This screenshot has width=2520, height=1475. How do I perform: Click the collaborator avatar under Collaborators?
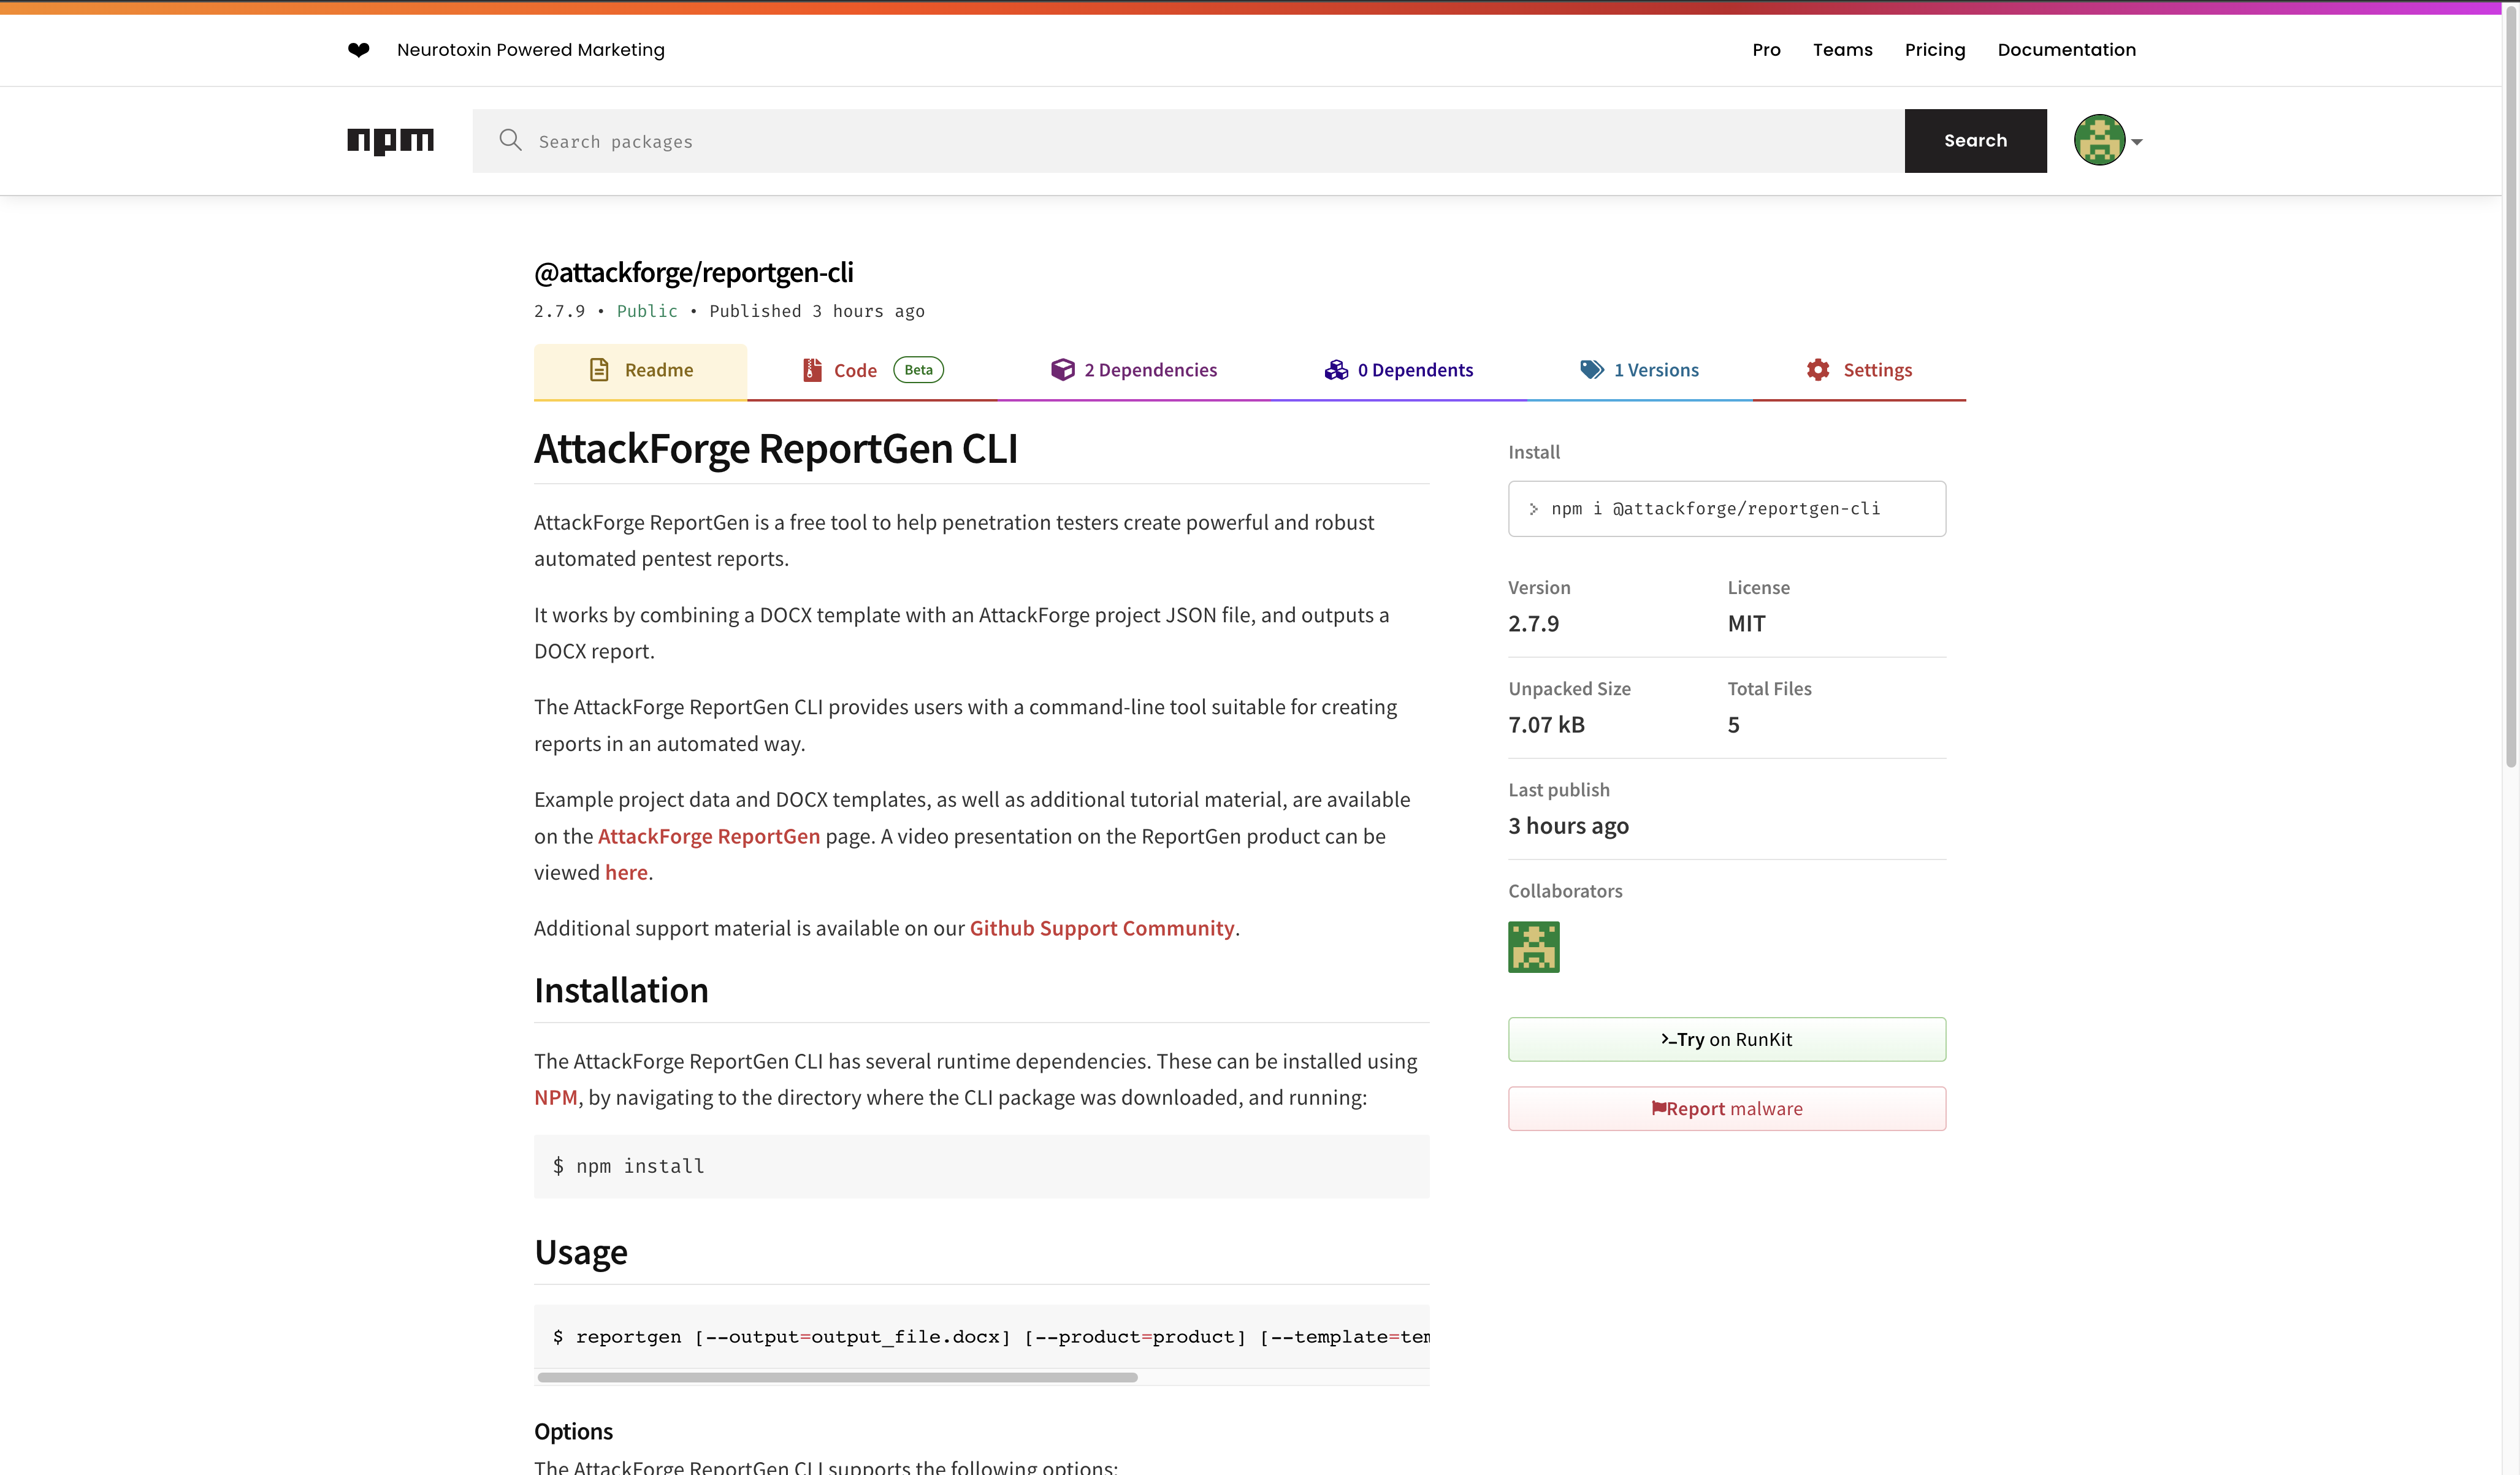1533,946
